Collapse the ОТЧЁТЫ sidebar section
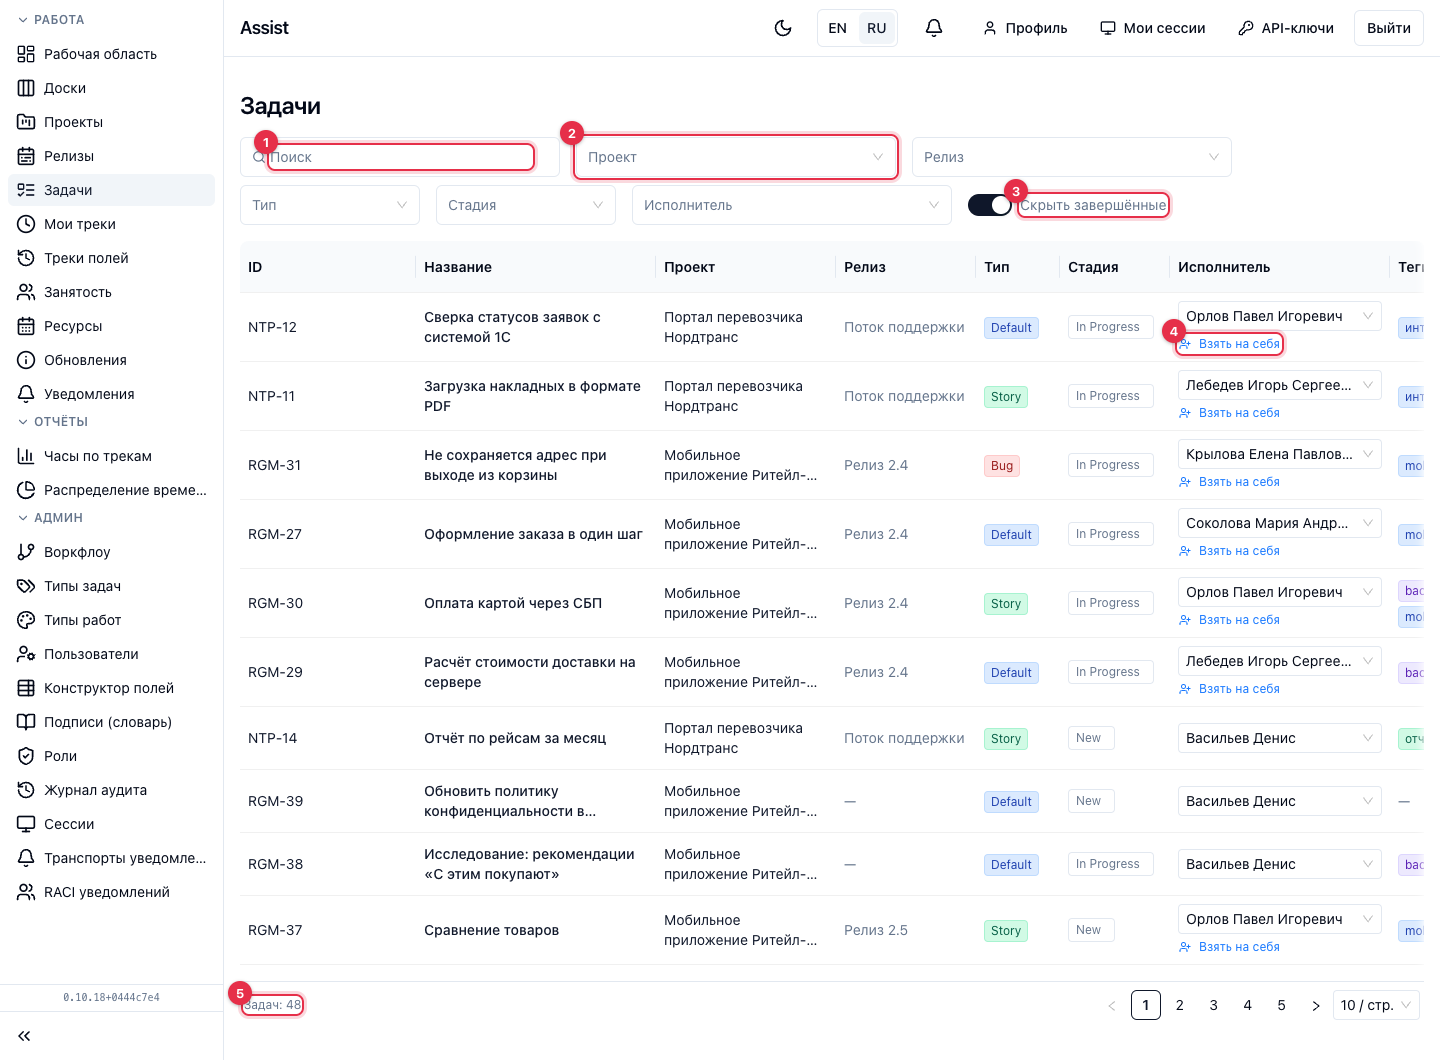The image size is (1440, 1060). tap(54, 422)
